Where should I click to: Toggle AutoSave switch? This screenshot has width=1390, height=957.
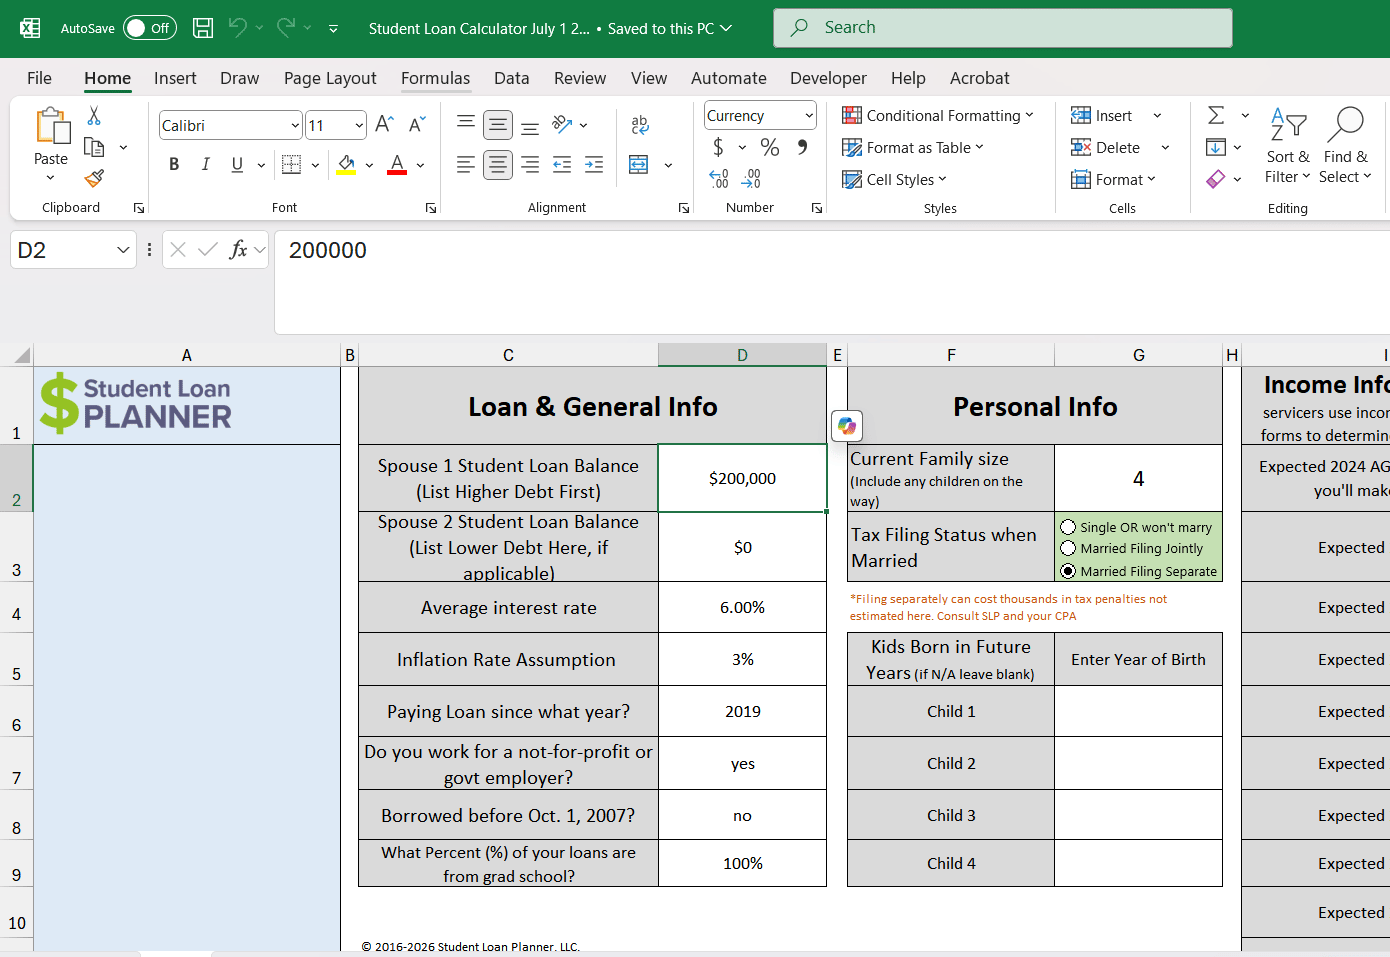tap(150, 28)
